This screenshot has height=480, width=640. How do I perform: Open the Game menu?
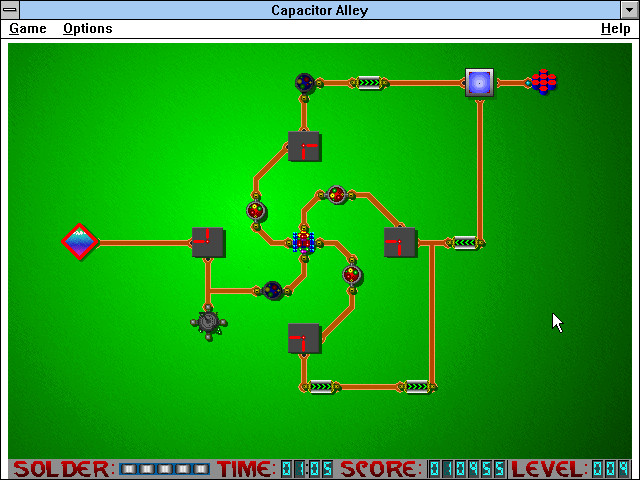click(x=28, y=29)
